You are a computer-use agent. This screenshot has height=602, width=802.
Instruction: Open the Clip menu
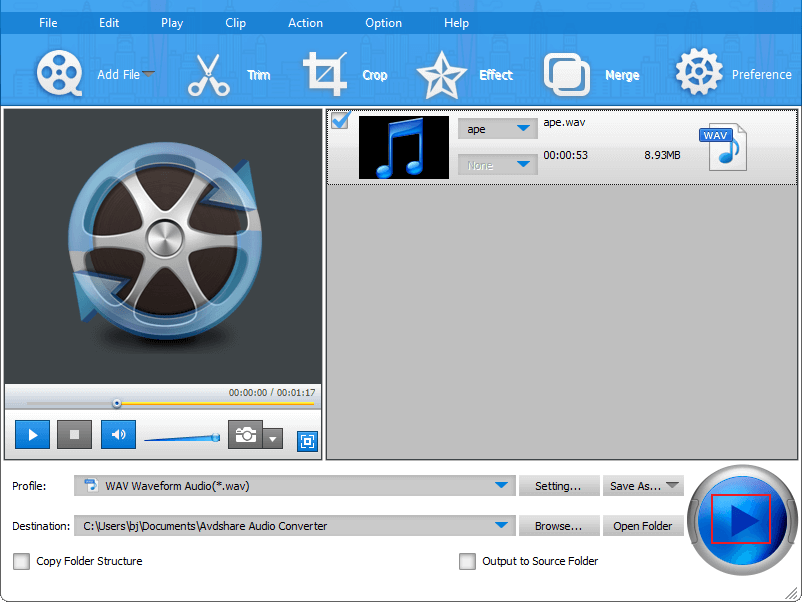235,22
